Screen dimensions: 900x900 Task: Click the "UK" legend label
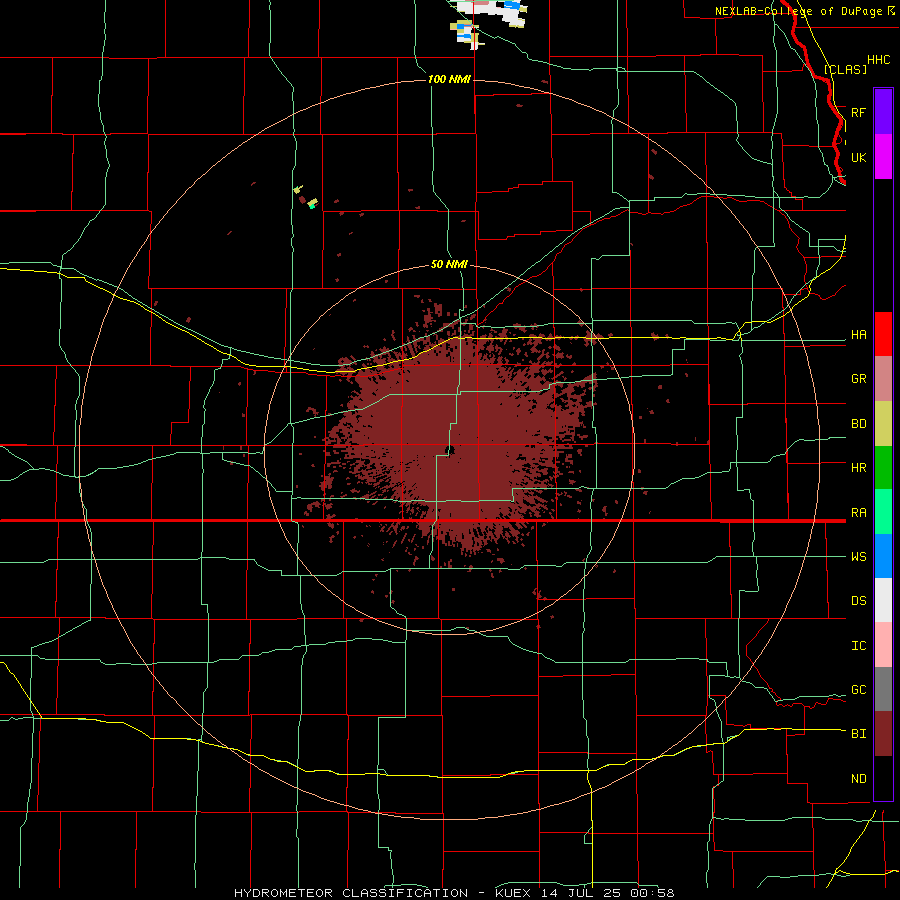858,157
